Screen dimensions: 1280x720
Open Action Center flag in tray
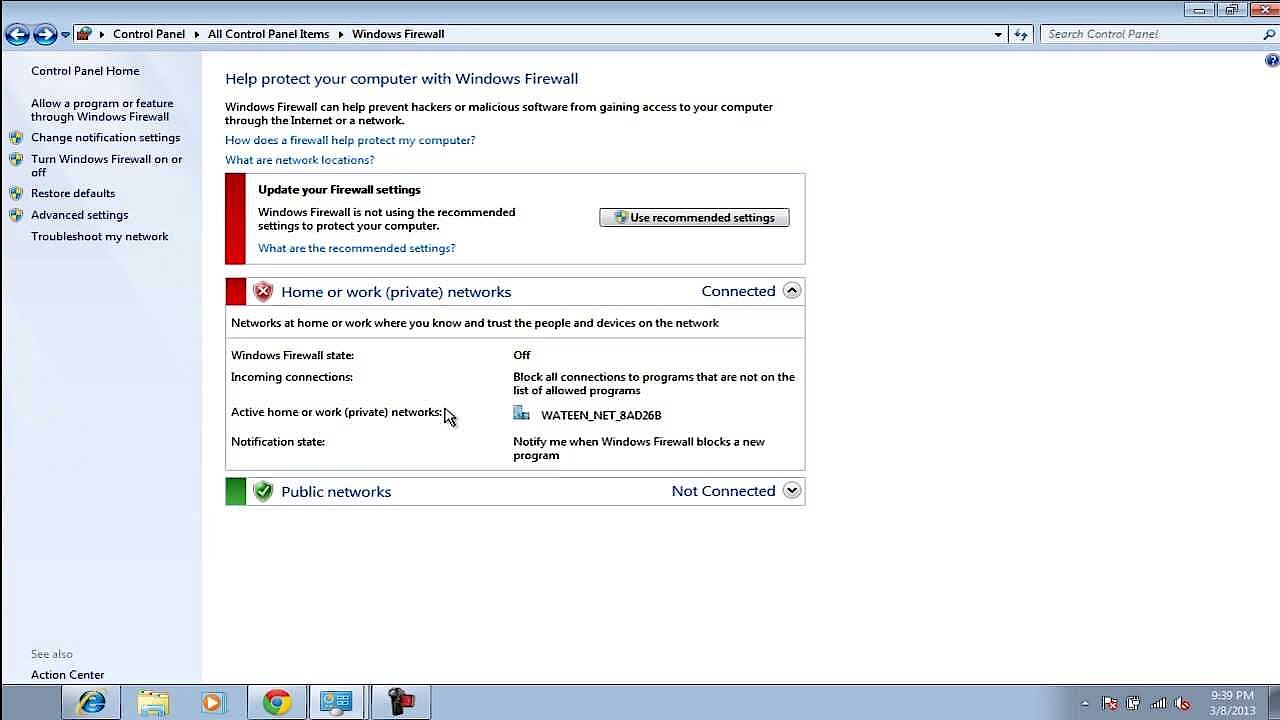(1109, 703)
